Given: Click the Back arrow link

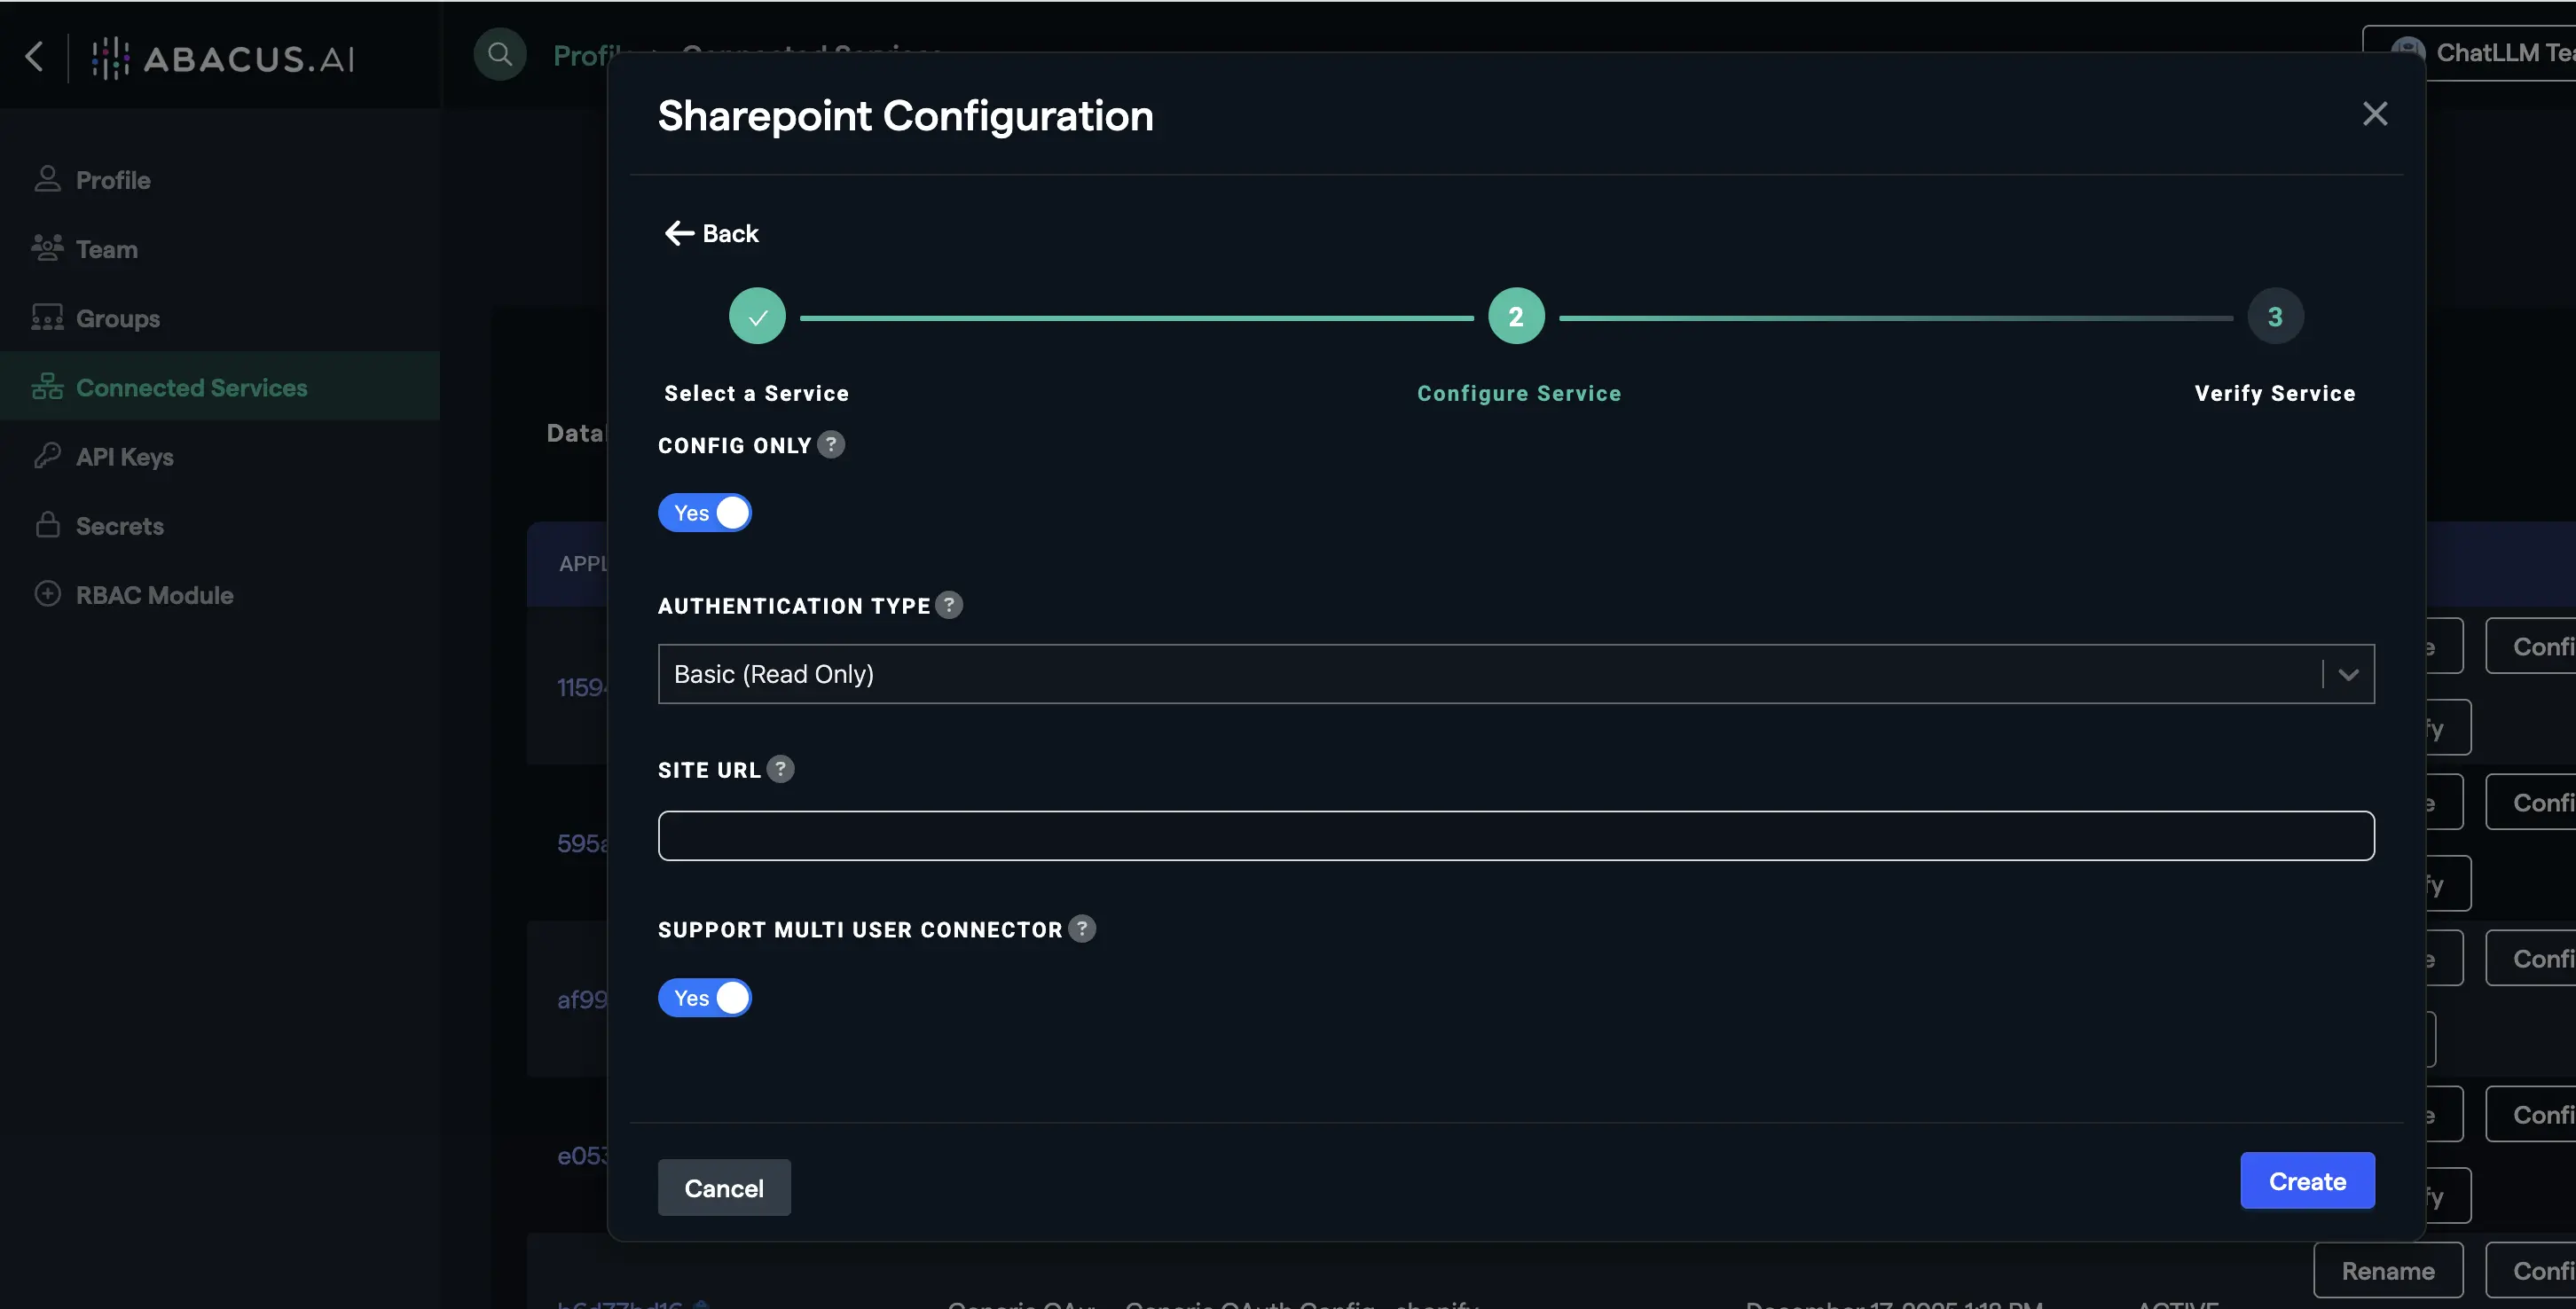Looking at the screenshot, I should (712, 234).
